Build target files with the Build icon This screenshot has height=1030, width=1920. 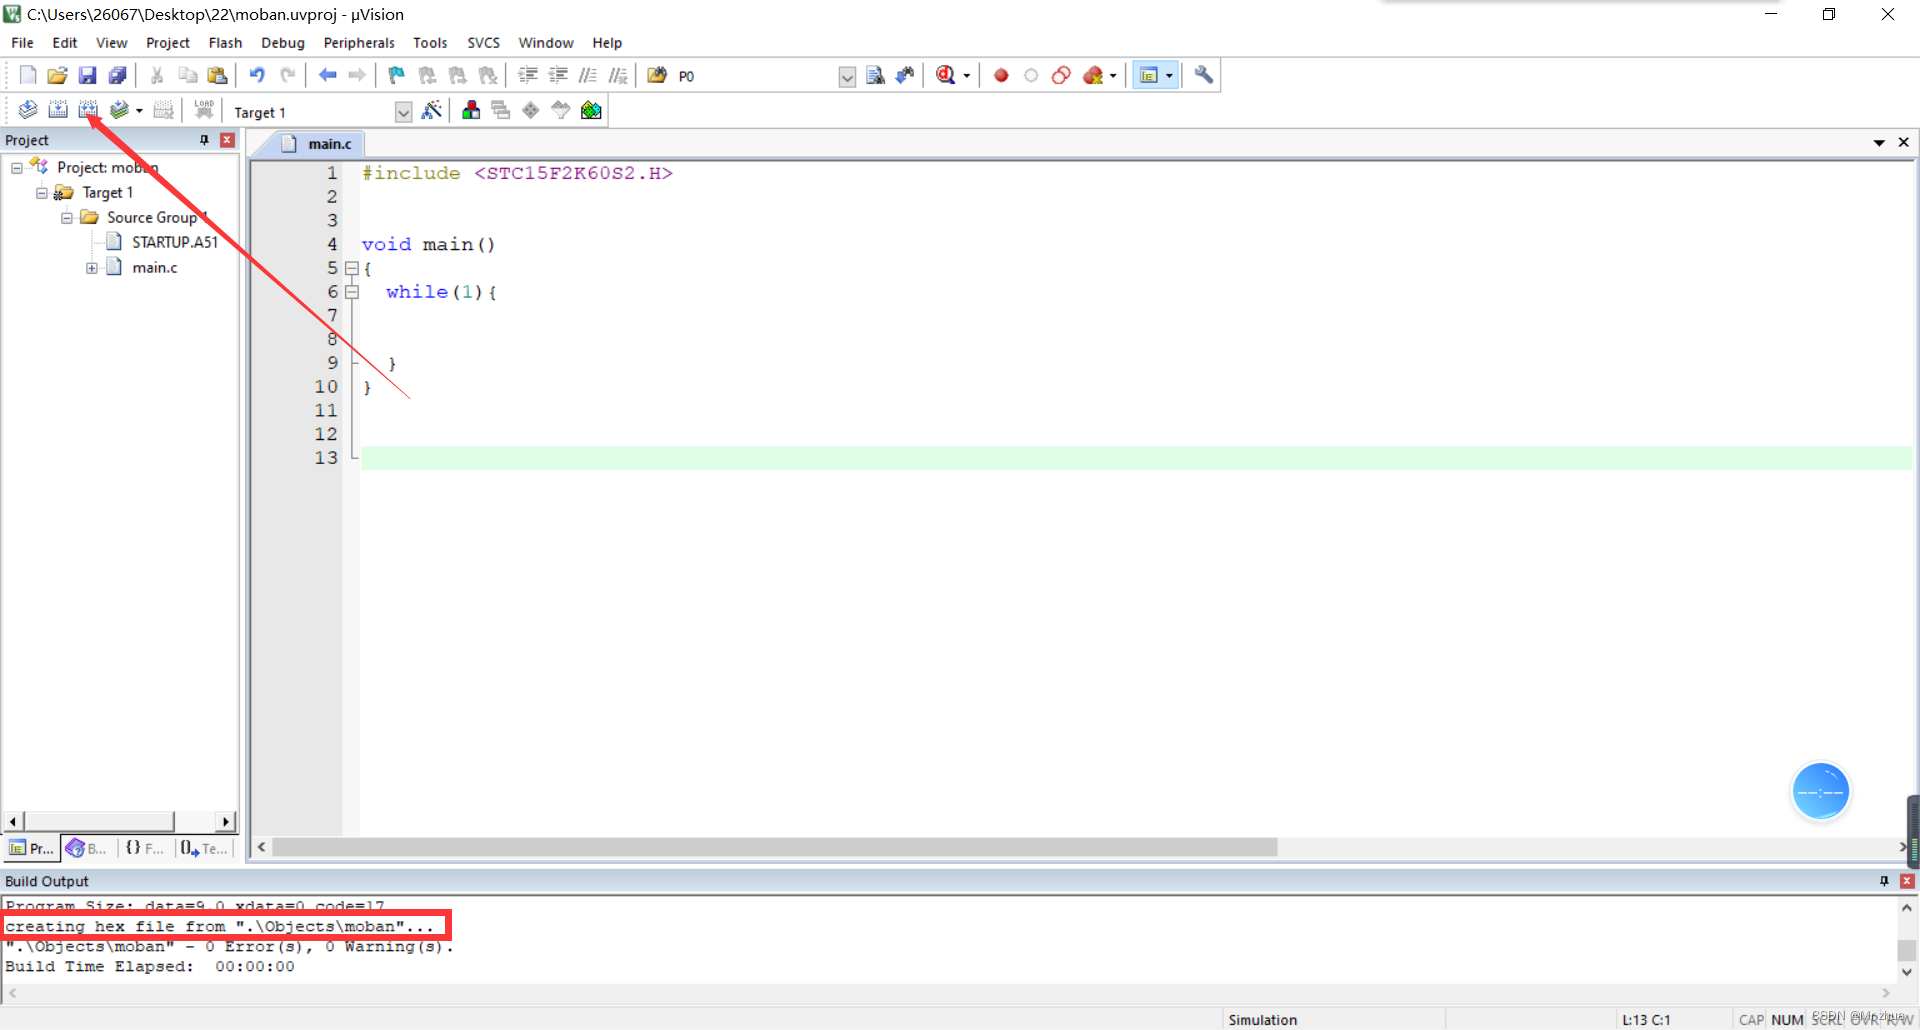(x=58, y=110)
